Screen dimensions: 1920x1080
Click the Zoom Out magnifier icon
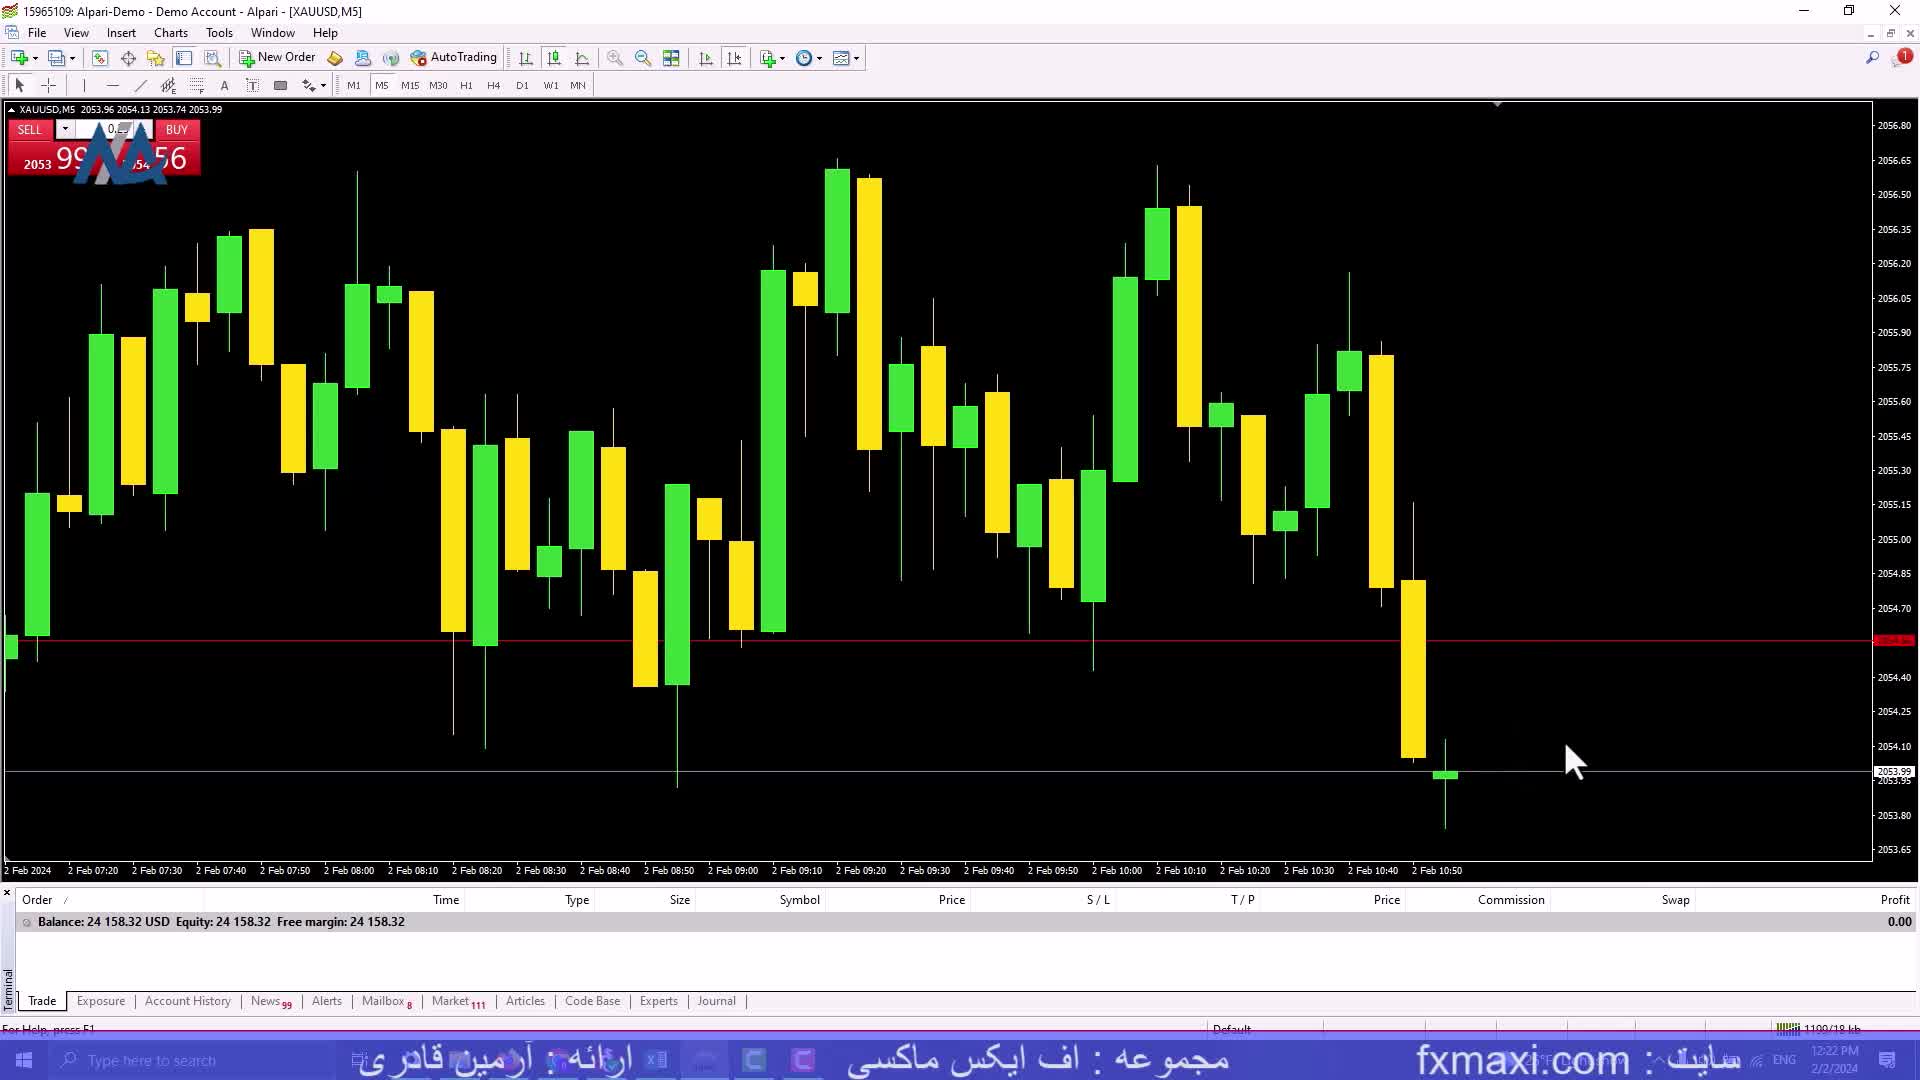click(643, 58)
